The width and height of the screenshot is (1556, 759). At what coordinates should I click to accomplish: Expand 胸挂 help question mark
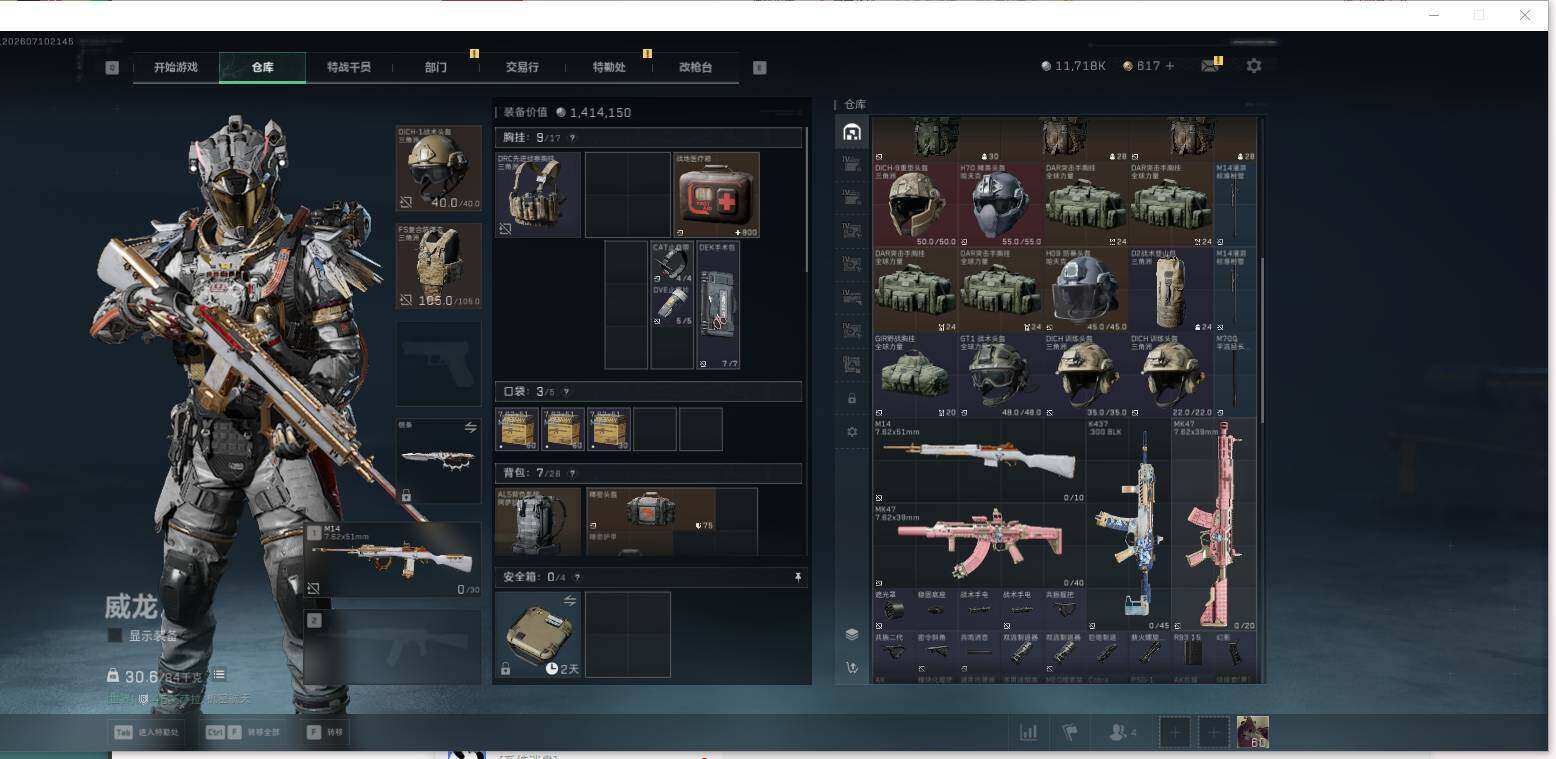[572, 138]
